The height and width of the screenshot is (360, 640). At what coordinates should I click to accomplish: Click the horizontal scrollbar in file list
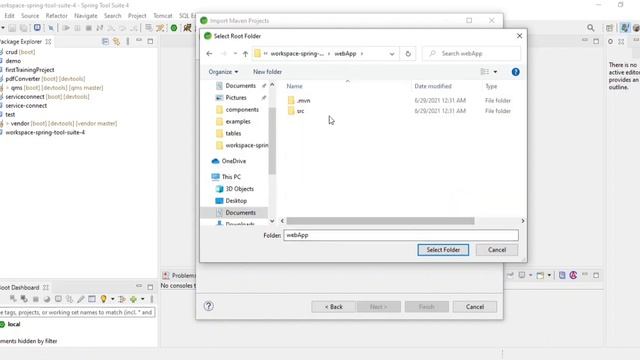[x=380, y=221]
